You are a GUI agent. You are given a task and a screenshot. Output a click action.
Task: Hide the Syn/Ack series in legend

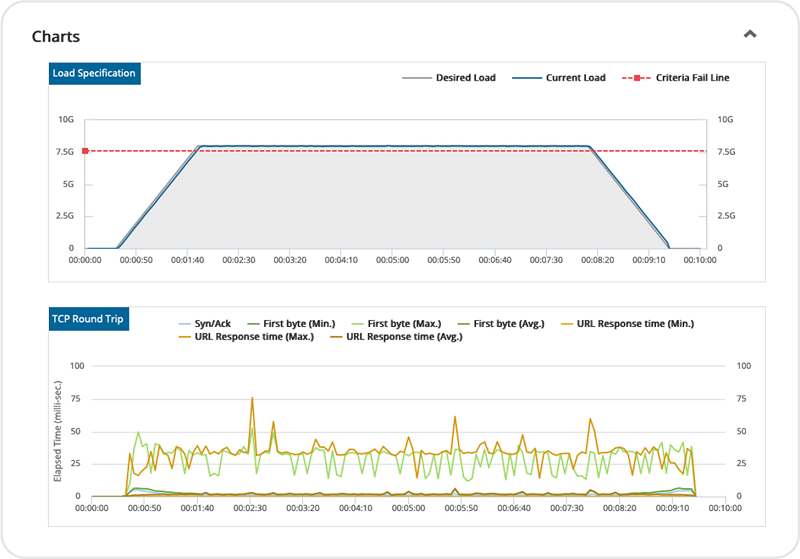pos(205,324)
